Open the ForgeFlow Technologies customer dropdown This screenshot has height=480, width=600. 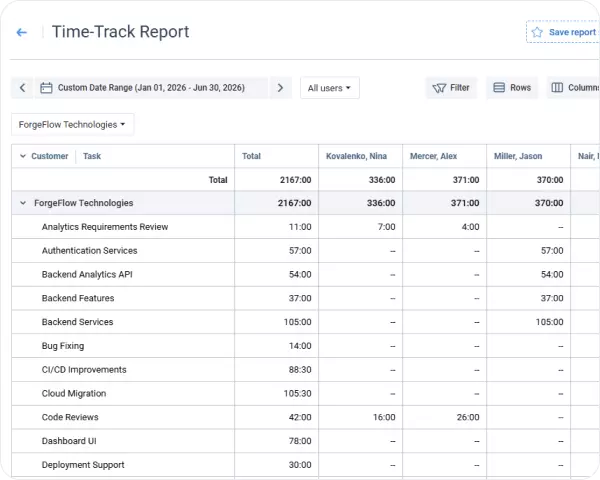coord(72,124)
